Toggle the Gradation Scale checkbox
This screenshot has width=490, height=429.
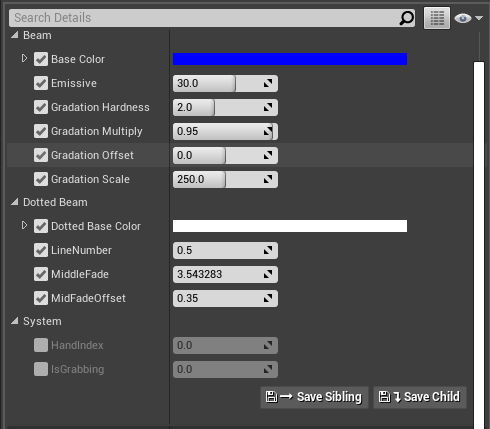point(41,179)
